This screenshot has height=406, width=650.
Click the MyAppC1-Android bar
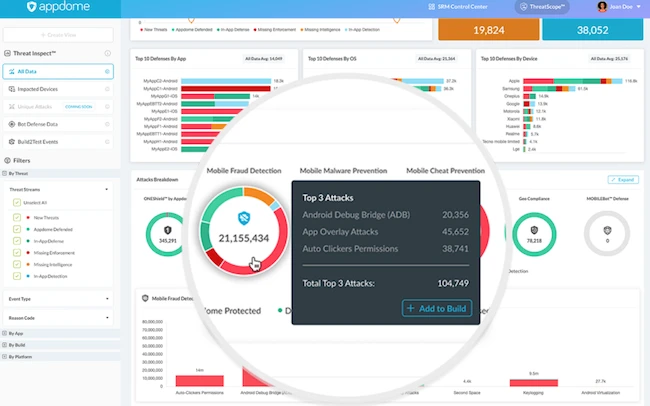pos(226,89)
